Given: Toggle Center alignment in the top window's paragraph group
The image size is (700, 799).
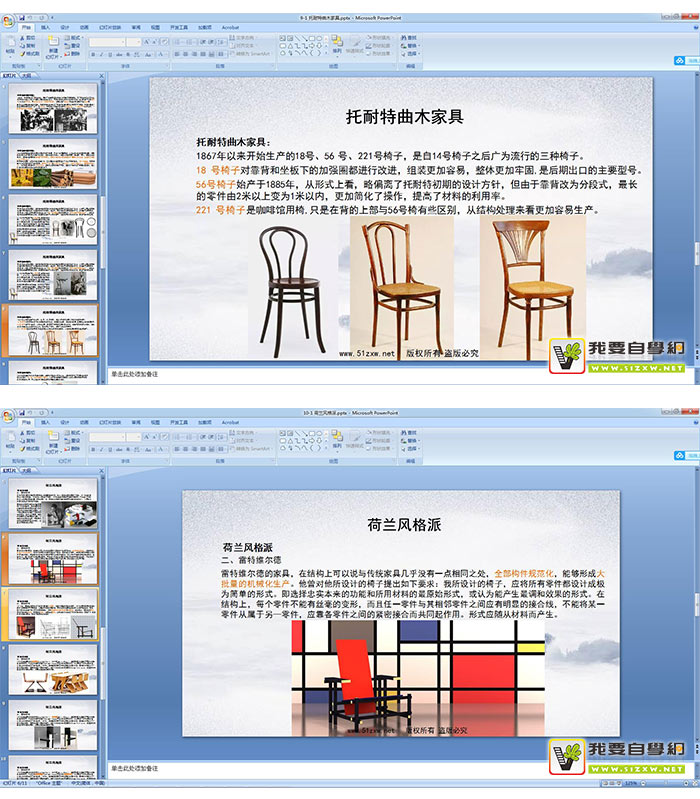Looking at the screenshot, I should click(185, 54).
